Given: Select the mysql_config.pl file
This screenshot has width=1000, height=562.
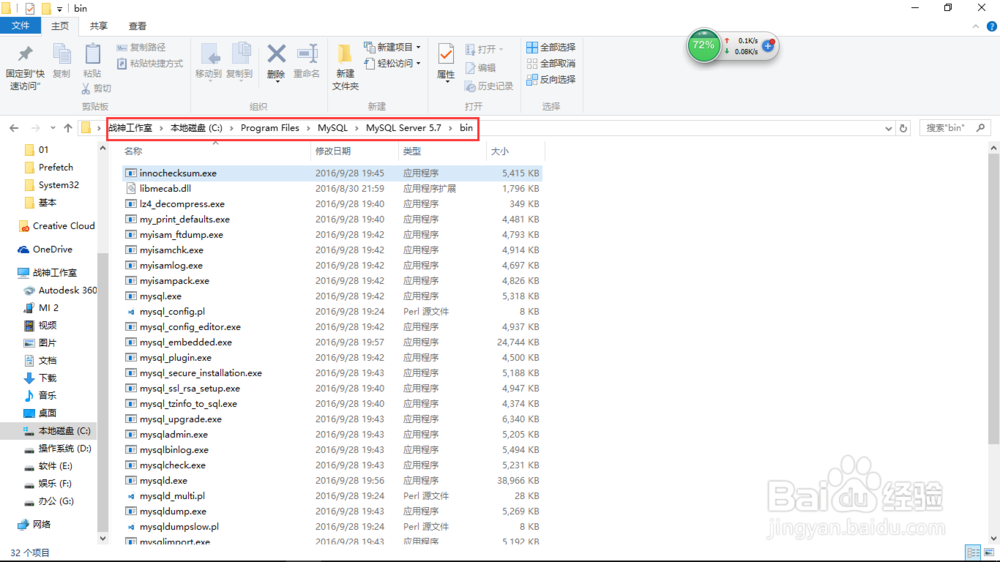Looking at the screenshot, I should coord(332,311).
